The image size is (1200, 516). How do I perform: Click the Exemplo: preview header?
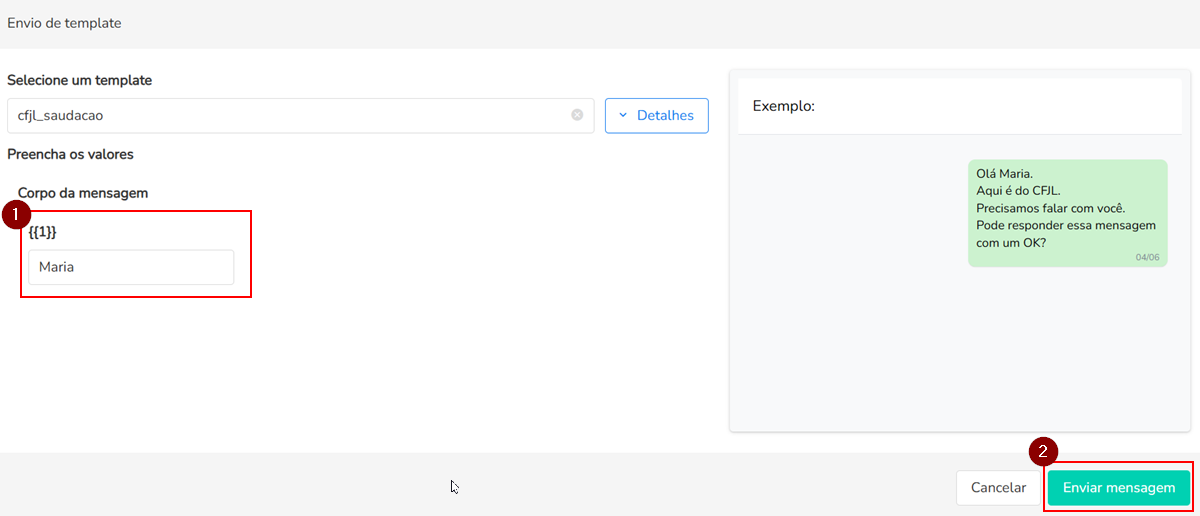pos(784,105)
